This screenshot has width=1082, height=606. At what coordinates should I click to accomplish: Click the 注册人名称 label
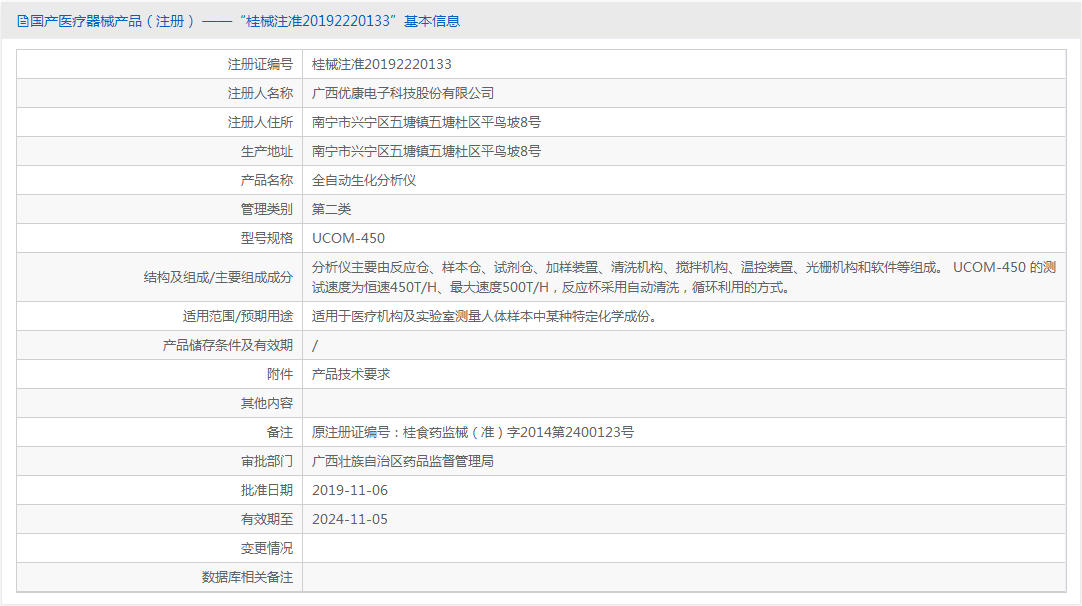coord(260,93)
